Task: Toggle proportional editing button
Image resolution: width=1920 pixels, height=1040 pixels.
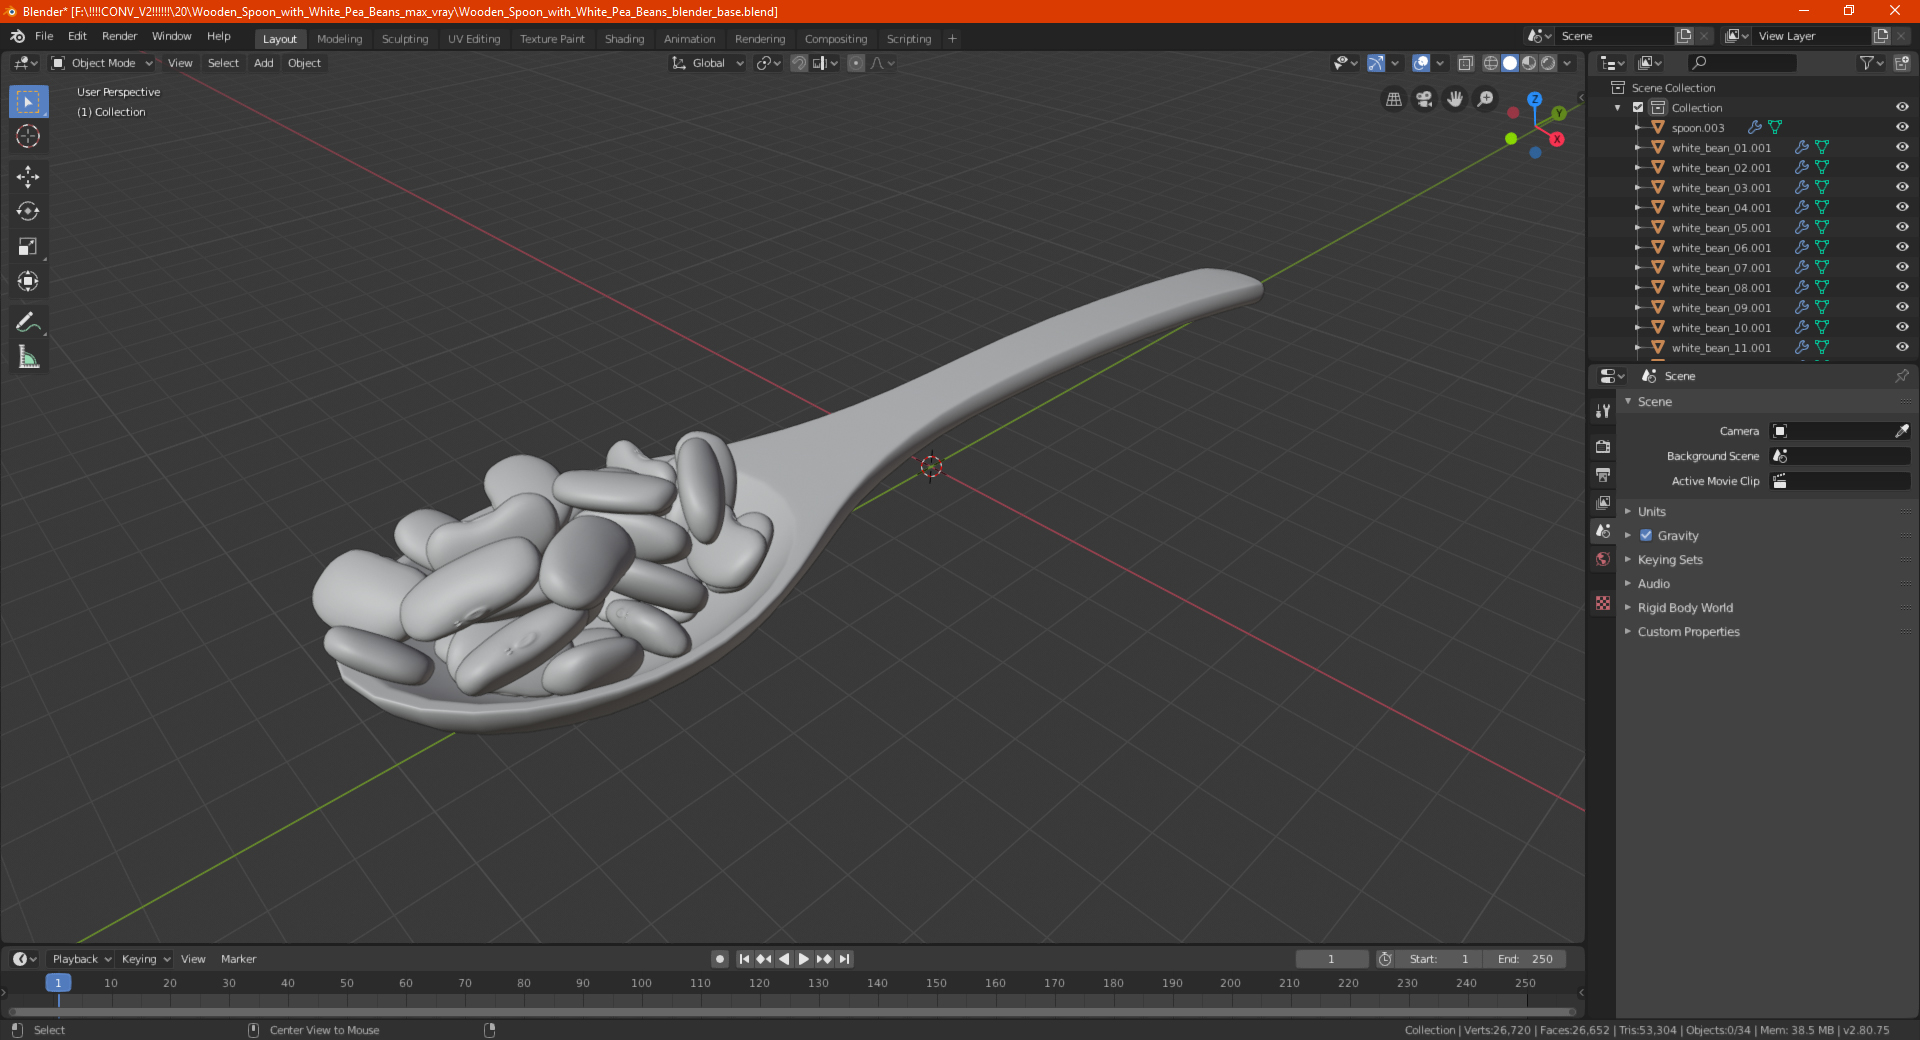Action: 856,63
